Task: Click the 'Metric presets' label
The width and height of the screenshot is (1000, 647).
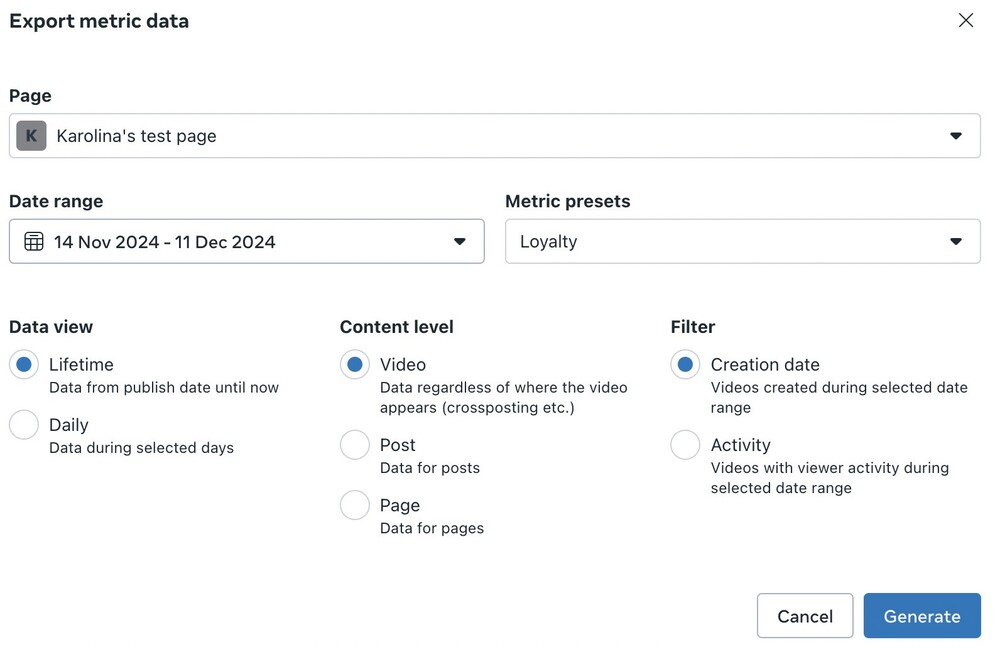Action: pos(568,201)
